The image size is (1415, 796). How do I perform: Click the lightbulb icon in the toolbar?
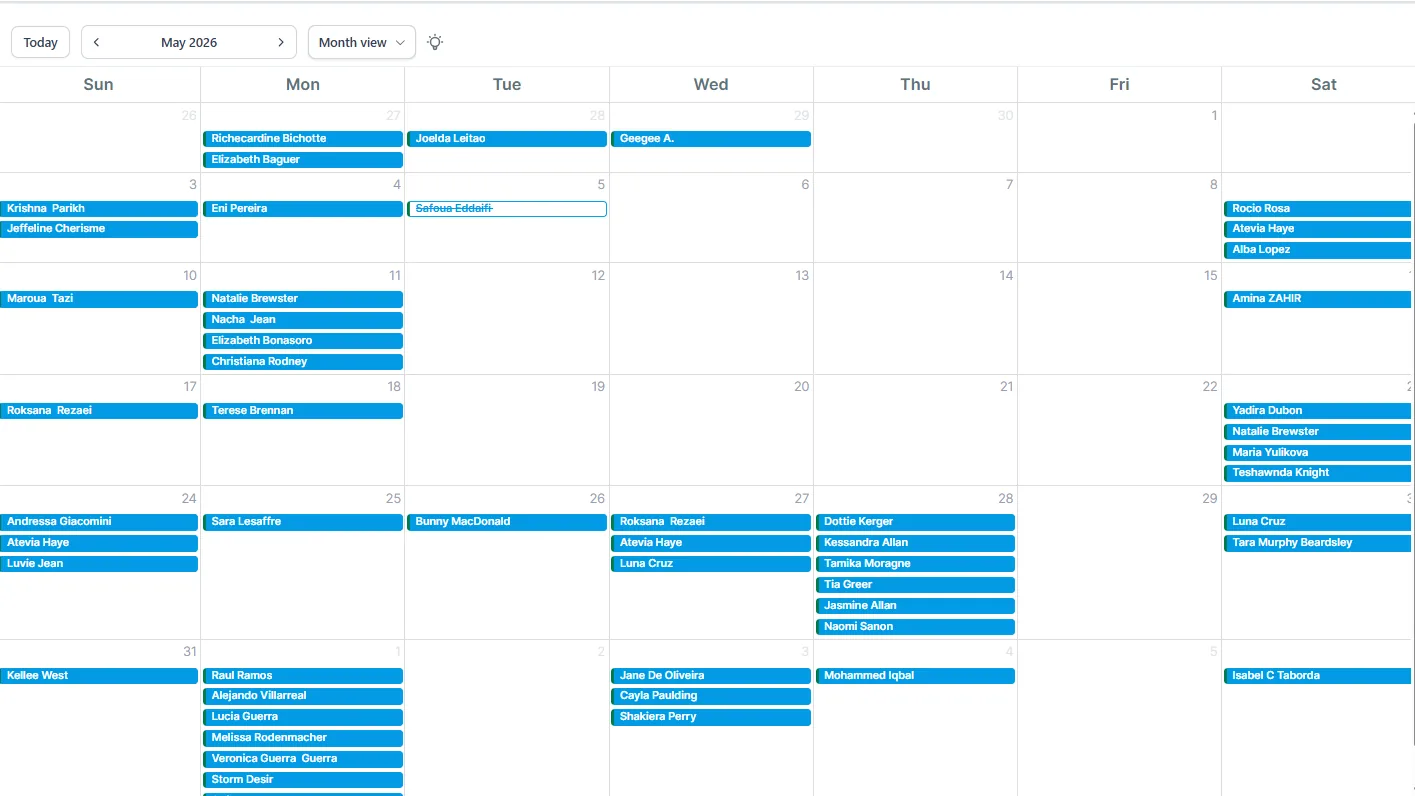tap(435, 42)
